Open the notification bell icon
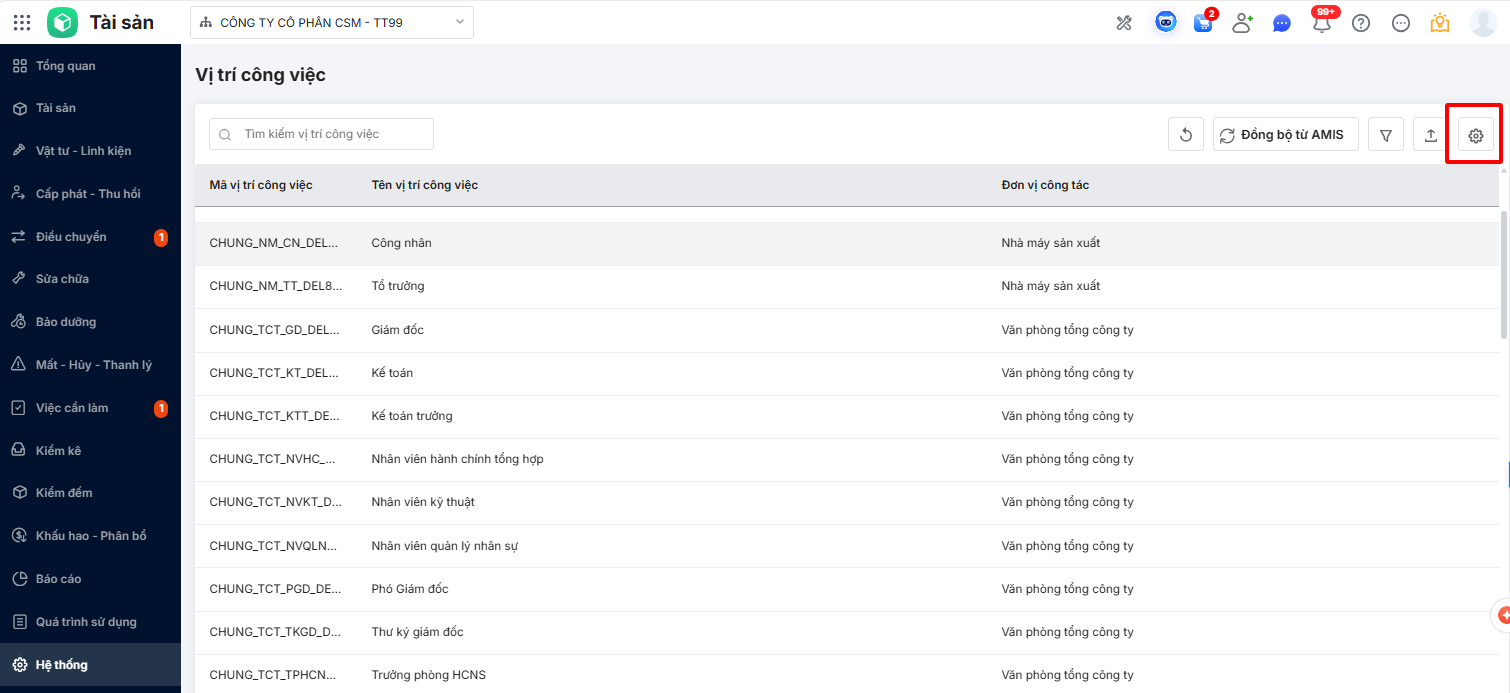 (1322, 23)
